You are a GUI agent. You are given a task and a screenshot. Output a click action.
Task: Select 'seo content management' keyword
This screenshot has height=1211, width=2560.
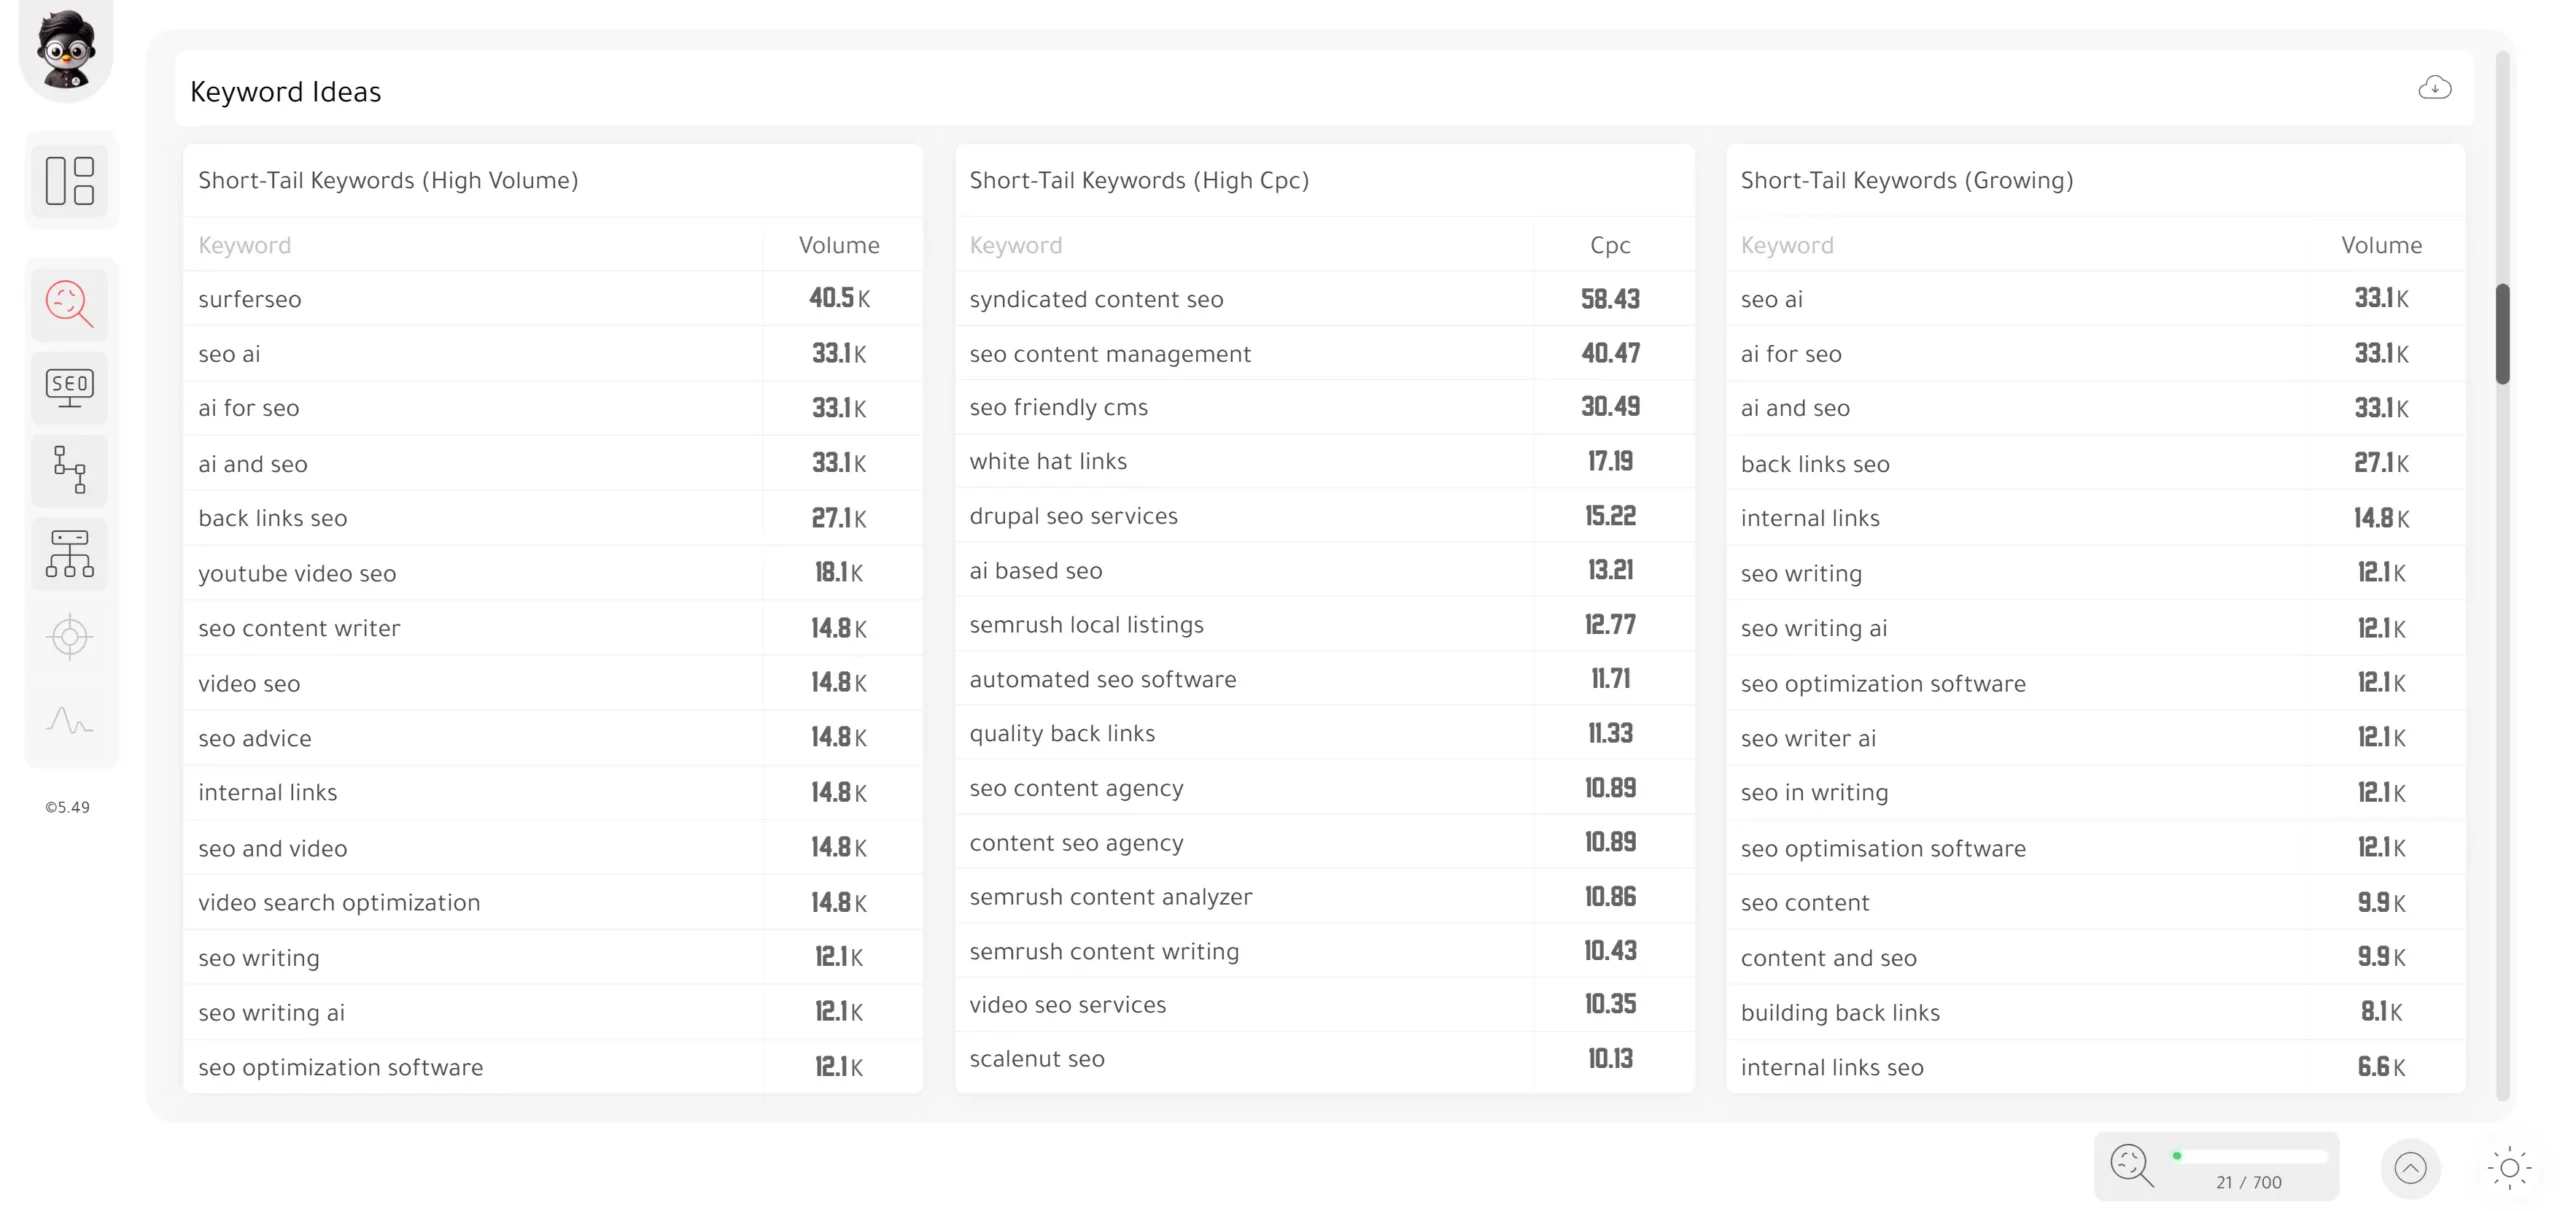[1110, 354]
